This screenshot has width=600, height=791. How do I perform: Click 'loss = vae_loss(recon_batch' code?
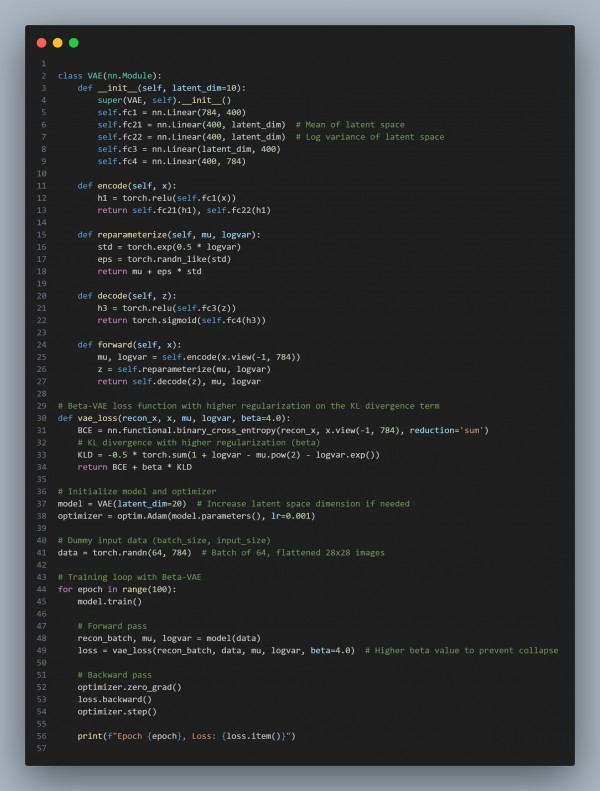(x=216, y=651)
